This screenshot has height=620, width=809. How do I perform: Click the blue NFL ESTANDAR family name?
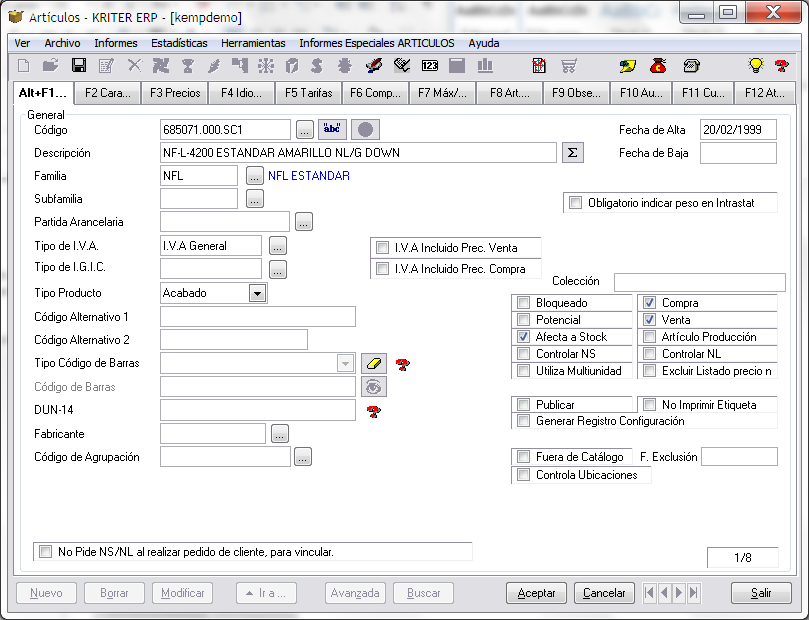[x=309, y=176]
